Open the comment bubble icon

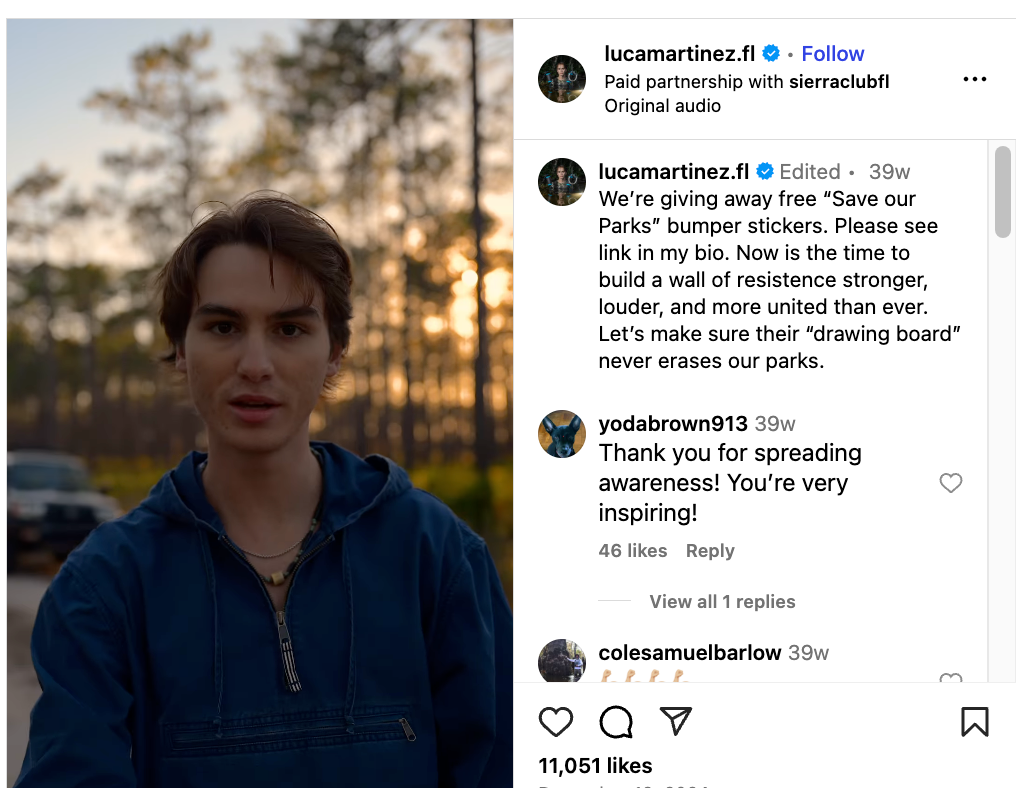click(x=616, y=722)
